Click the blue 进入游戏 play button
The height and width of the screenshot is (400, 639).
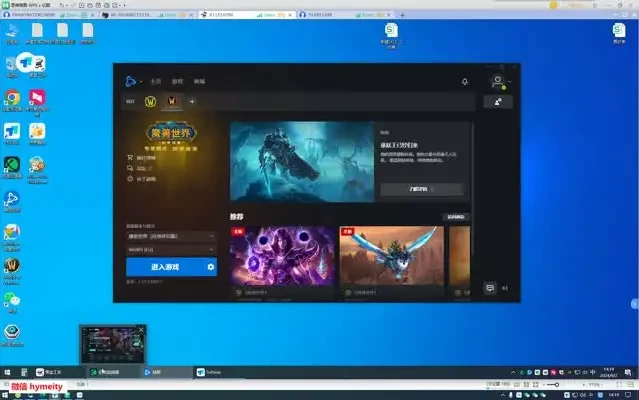click(x=163, y=267)
